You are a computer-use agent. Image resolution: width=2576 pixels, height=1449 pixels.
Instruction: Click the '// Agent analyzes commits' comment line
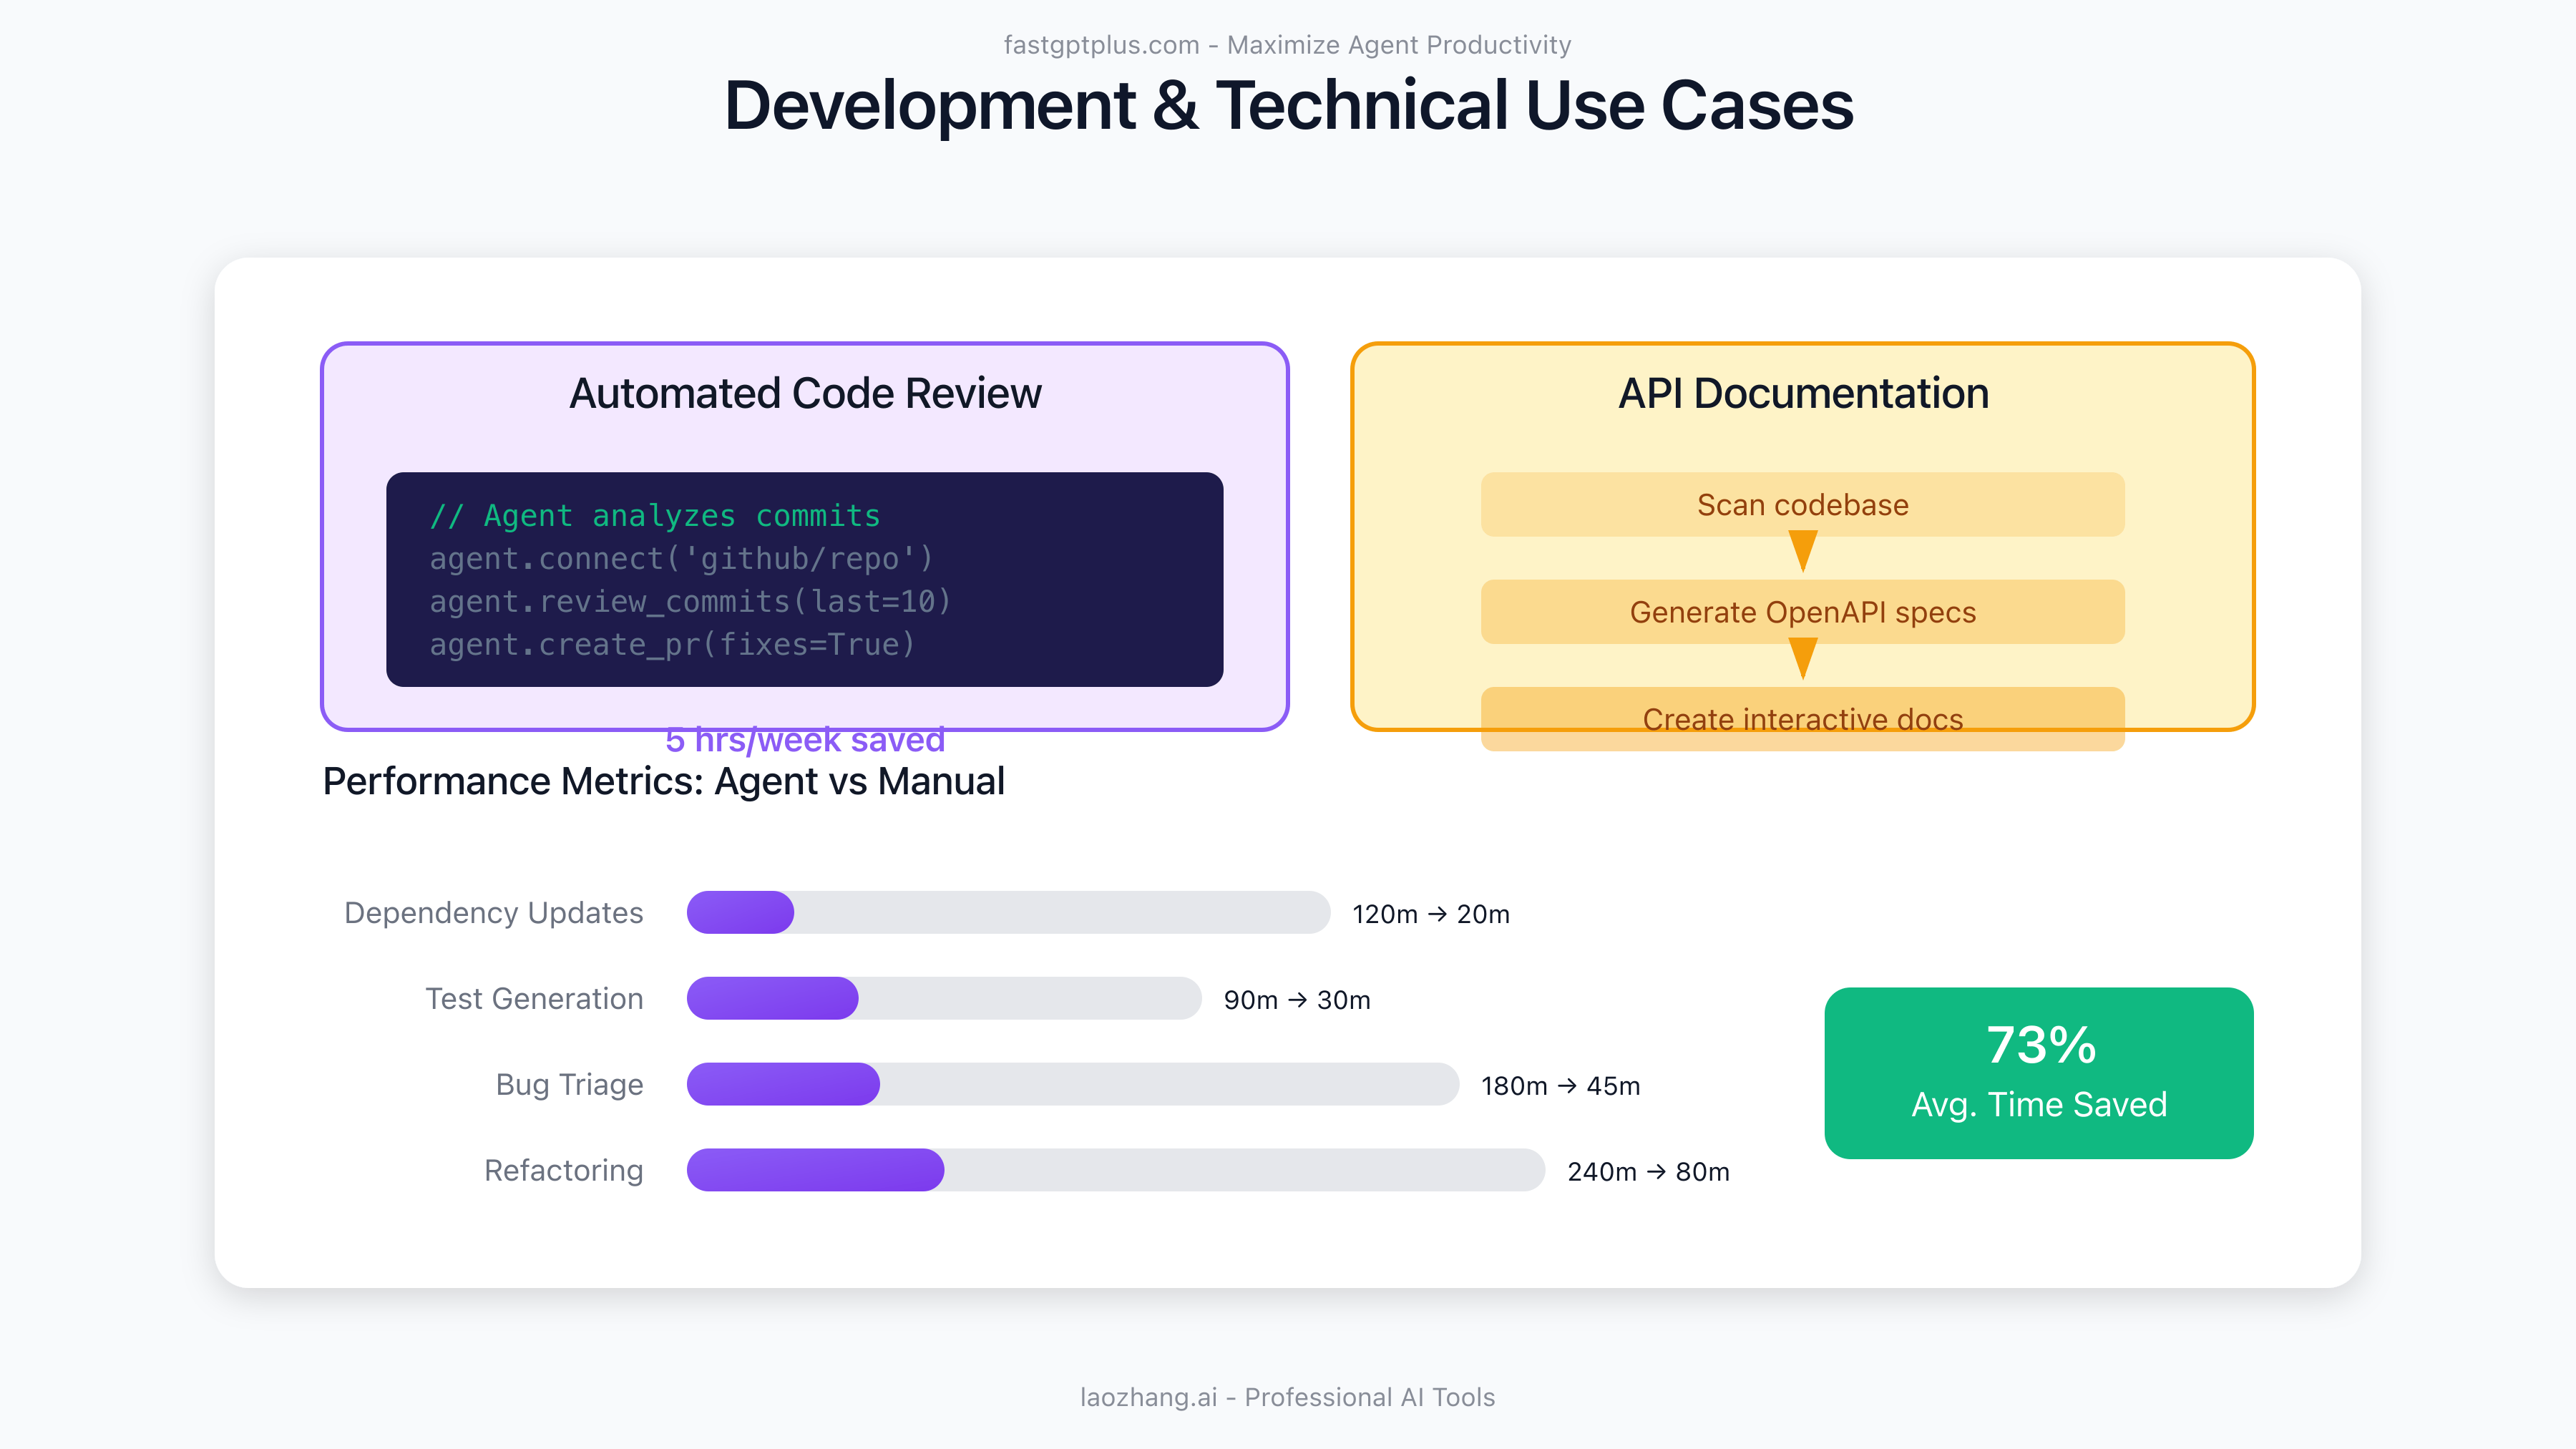tap(655, 515)
